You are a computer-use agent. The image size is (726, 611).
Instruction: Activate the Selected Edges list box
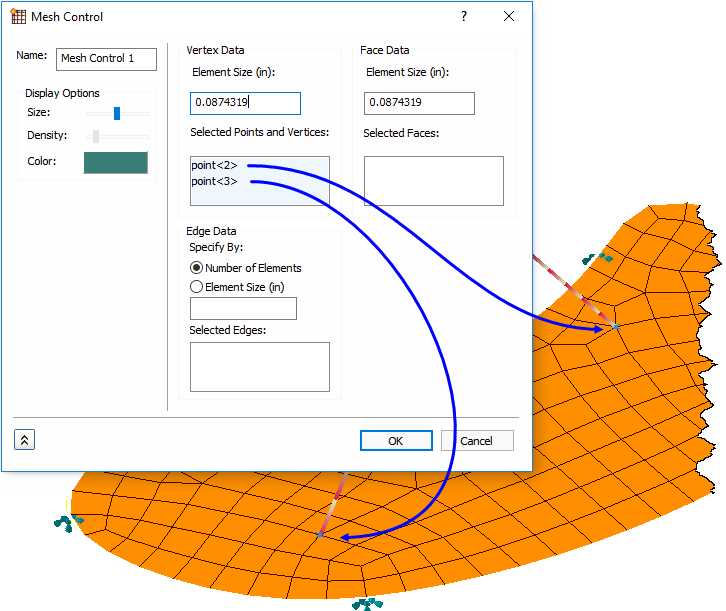point(259,367)
